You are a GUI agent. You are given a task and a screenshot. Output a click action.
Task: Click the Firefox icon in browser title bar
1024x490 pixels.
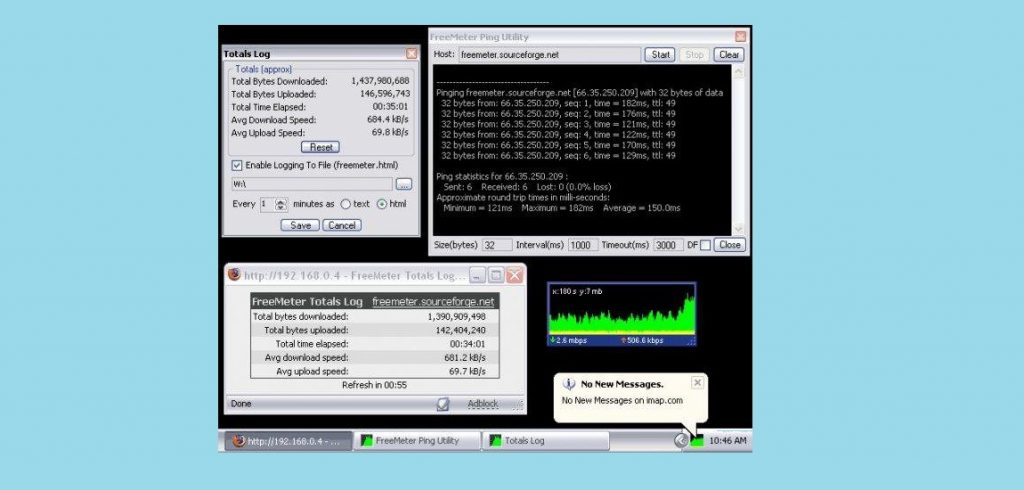pyautogui.click(x=234, y=274)
